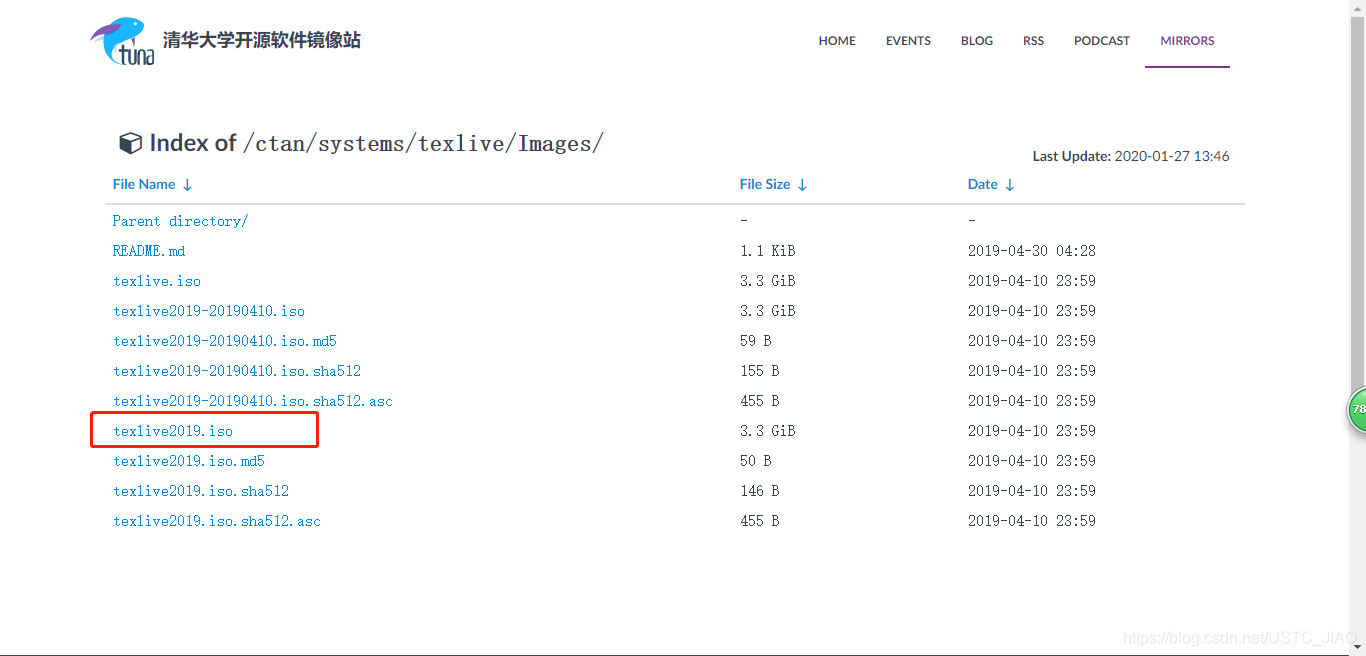This screenshot has width=1366, height=656.
Task: Sort by File Name column
Action: pos(152,184)
